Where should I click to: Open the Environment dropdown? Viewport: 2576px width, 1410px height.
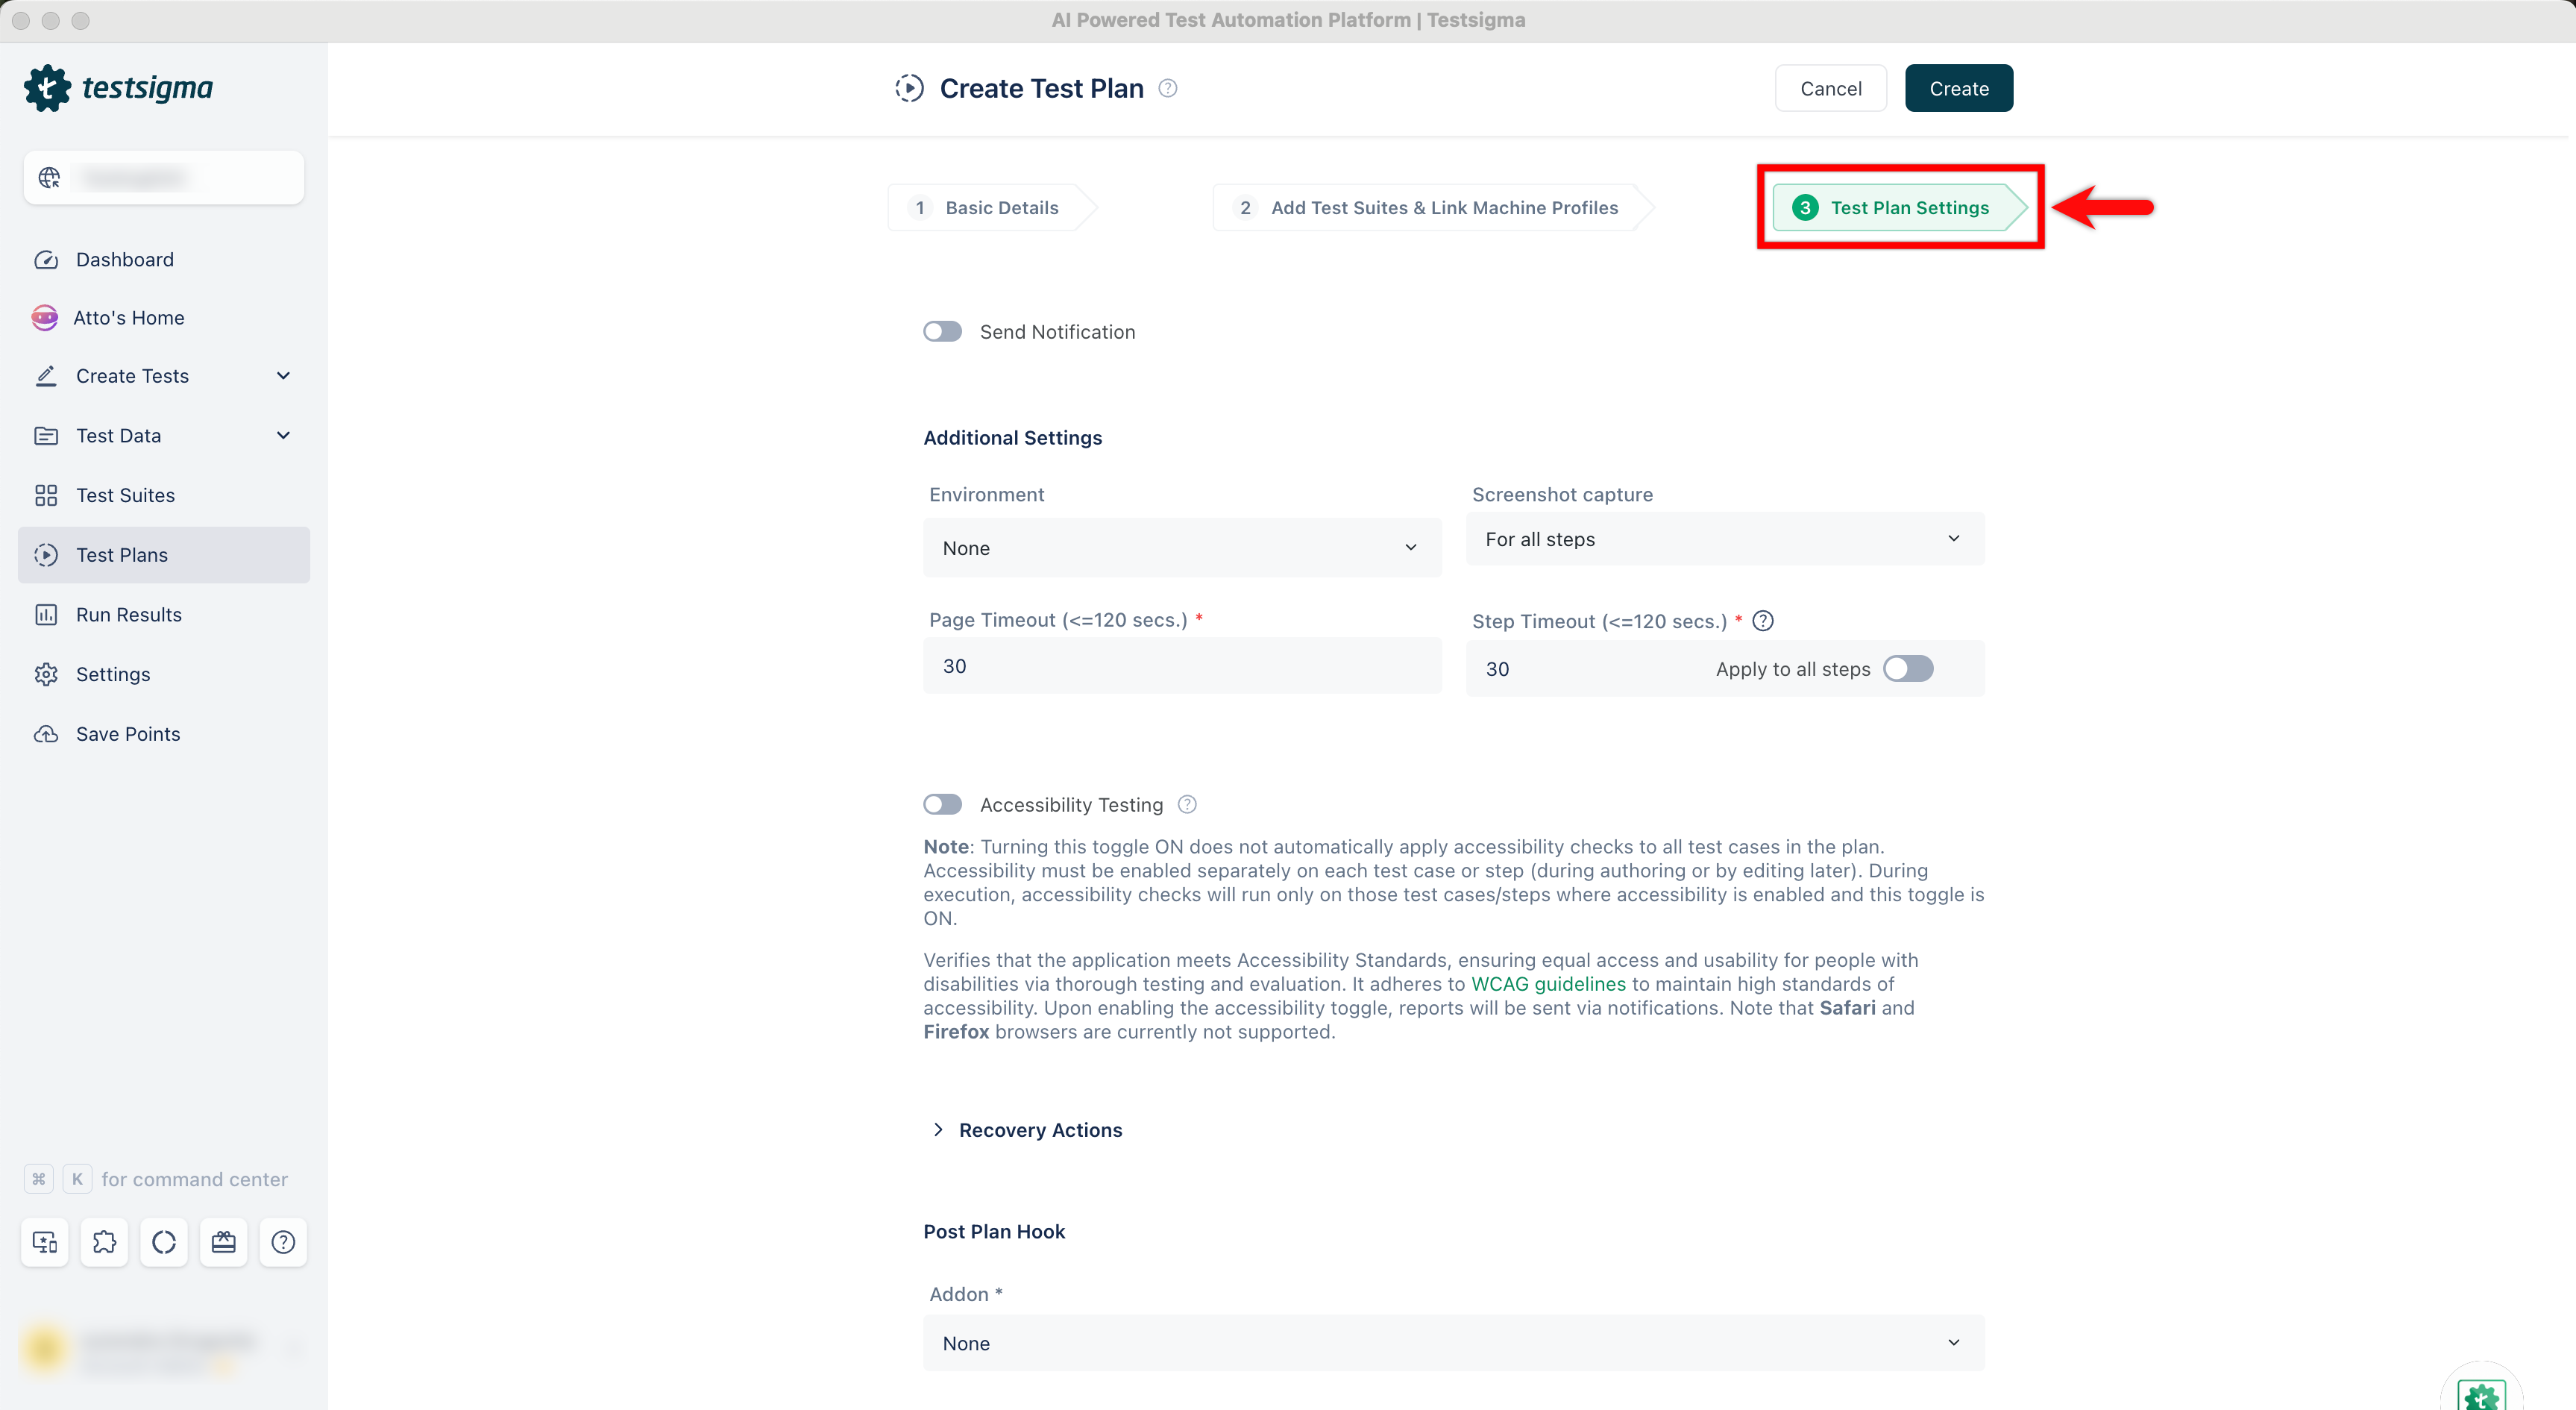tap(1182, 548)
